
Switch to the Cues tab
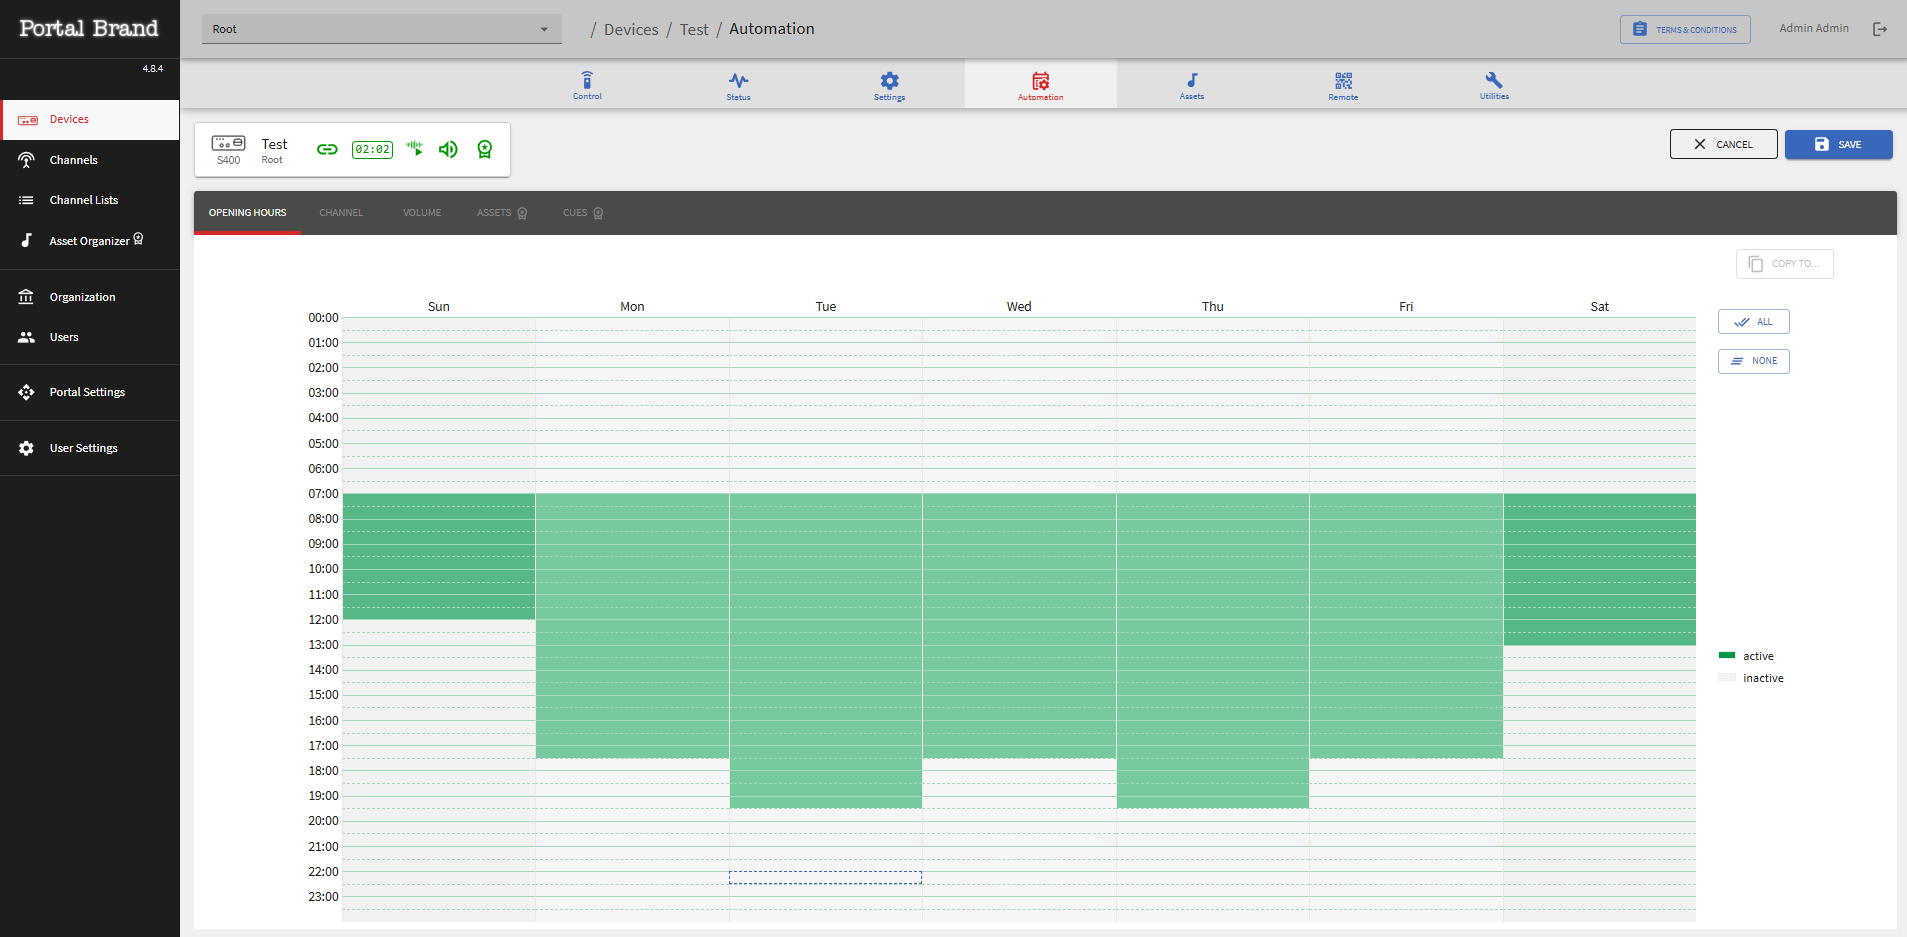583,213
